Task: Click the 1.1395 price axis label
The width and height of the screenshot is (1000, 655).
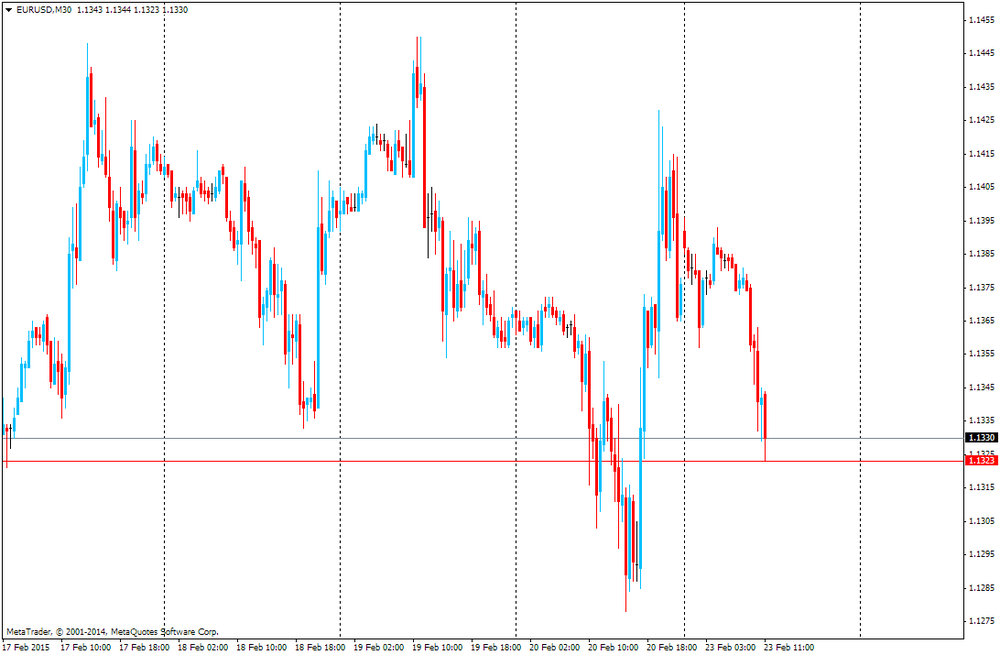Action: click(982, 221)
